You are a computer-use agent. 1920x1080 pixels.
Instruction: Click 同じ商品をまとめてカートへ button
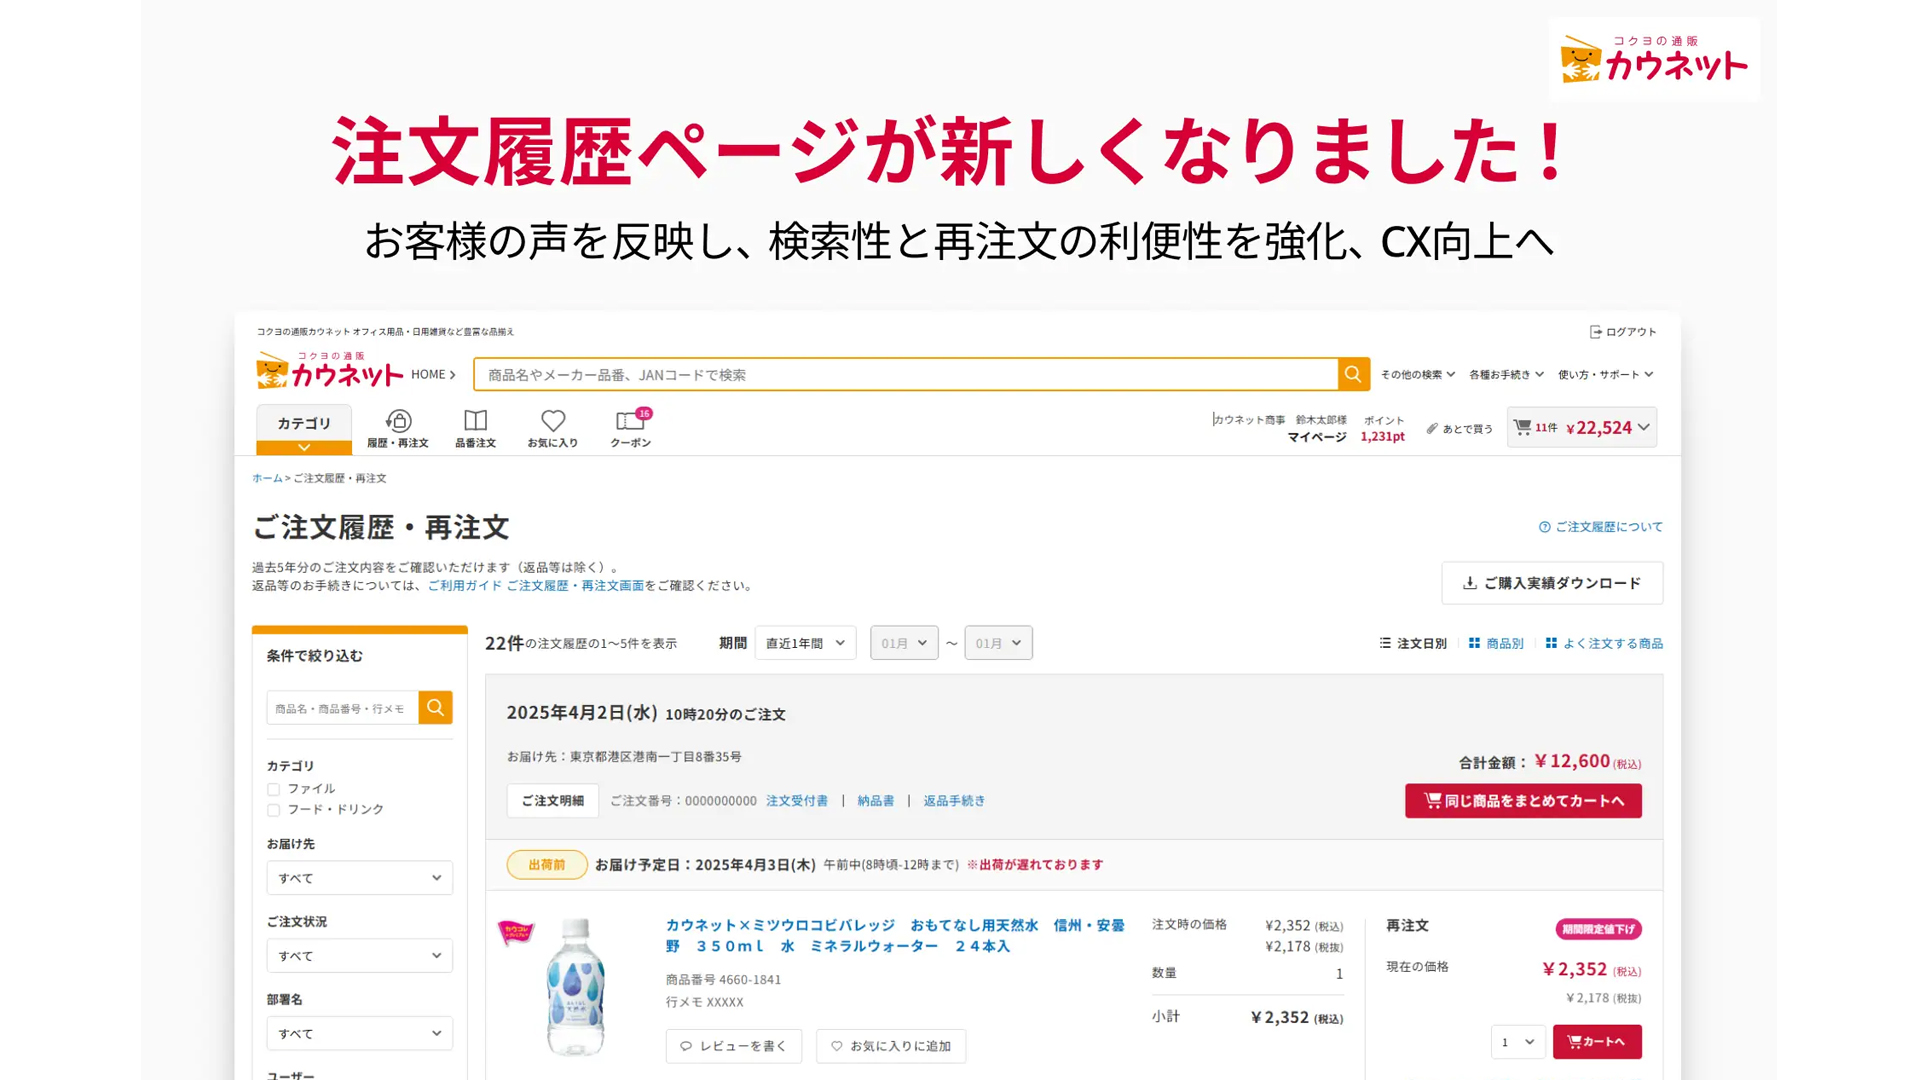(x=1522, y=801)
